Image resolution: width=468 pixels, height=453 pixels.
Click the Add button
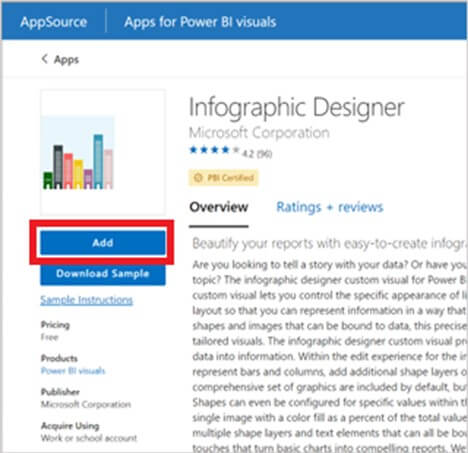pyautogui.click(x=103, y=243)
